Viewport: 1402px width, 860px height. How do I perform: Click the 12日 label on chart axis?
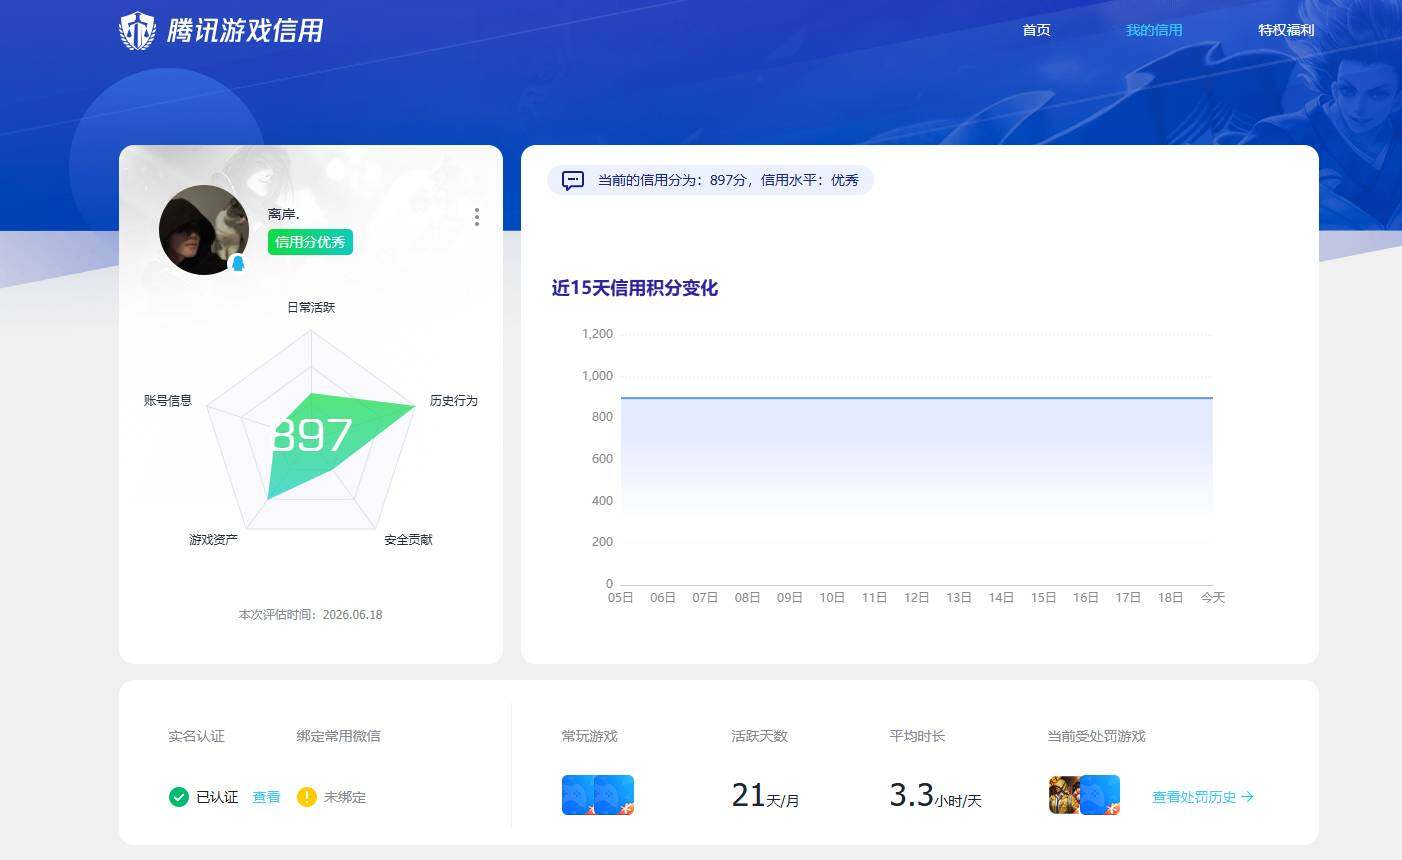coord(917,598)
